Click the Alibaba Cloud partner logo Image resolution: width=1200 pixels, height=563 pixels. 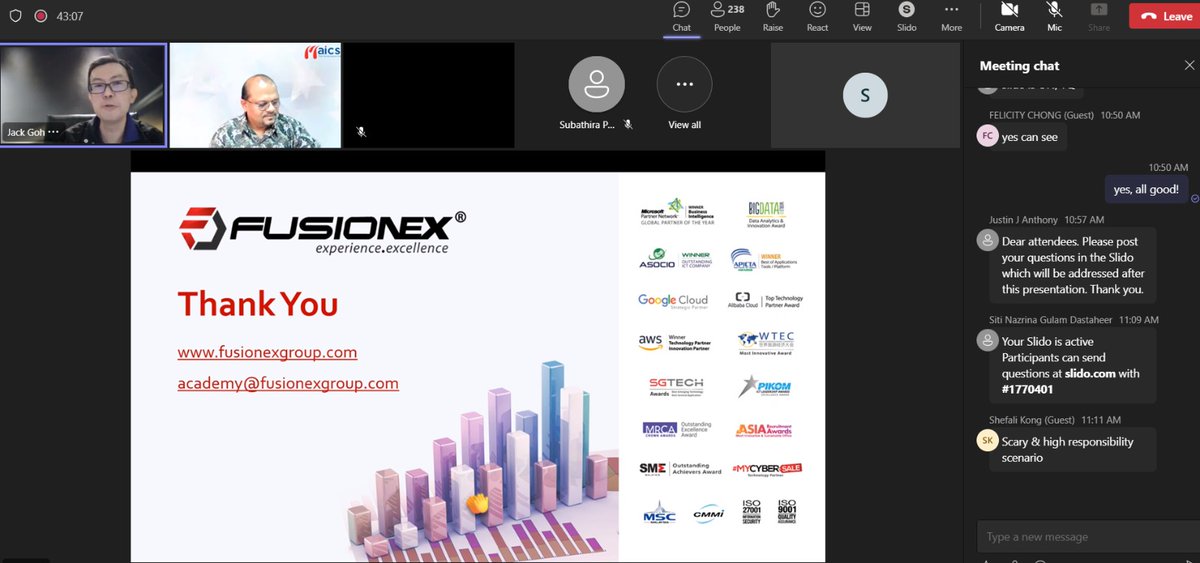(x=765, y=300)
